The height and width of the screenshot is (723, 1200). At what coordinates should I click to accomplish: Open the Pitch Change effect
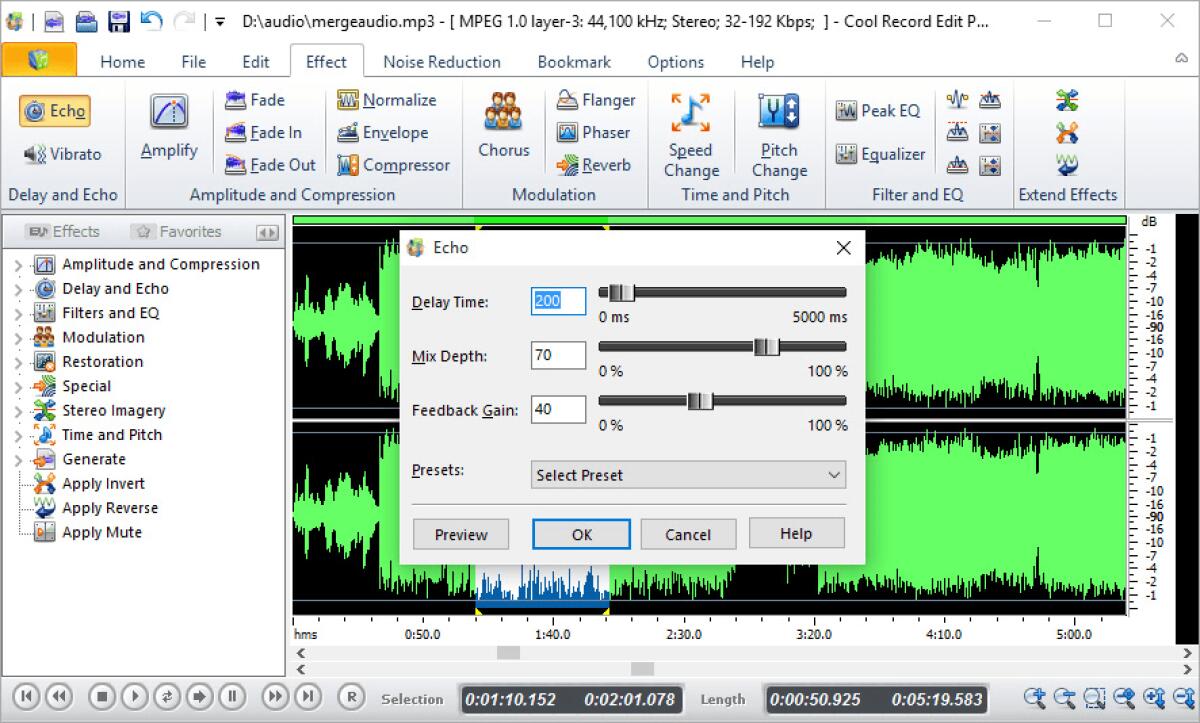point(779,125)
